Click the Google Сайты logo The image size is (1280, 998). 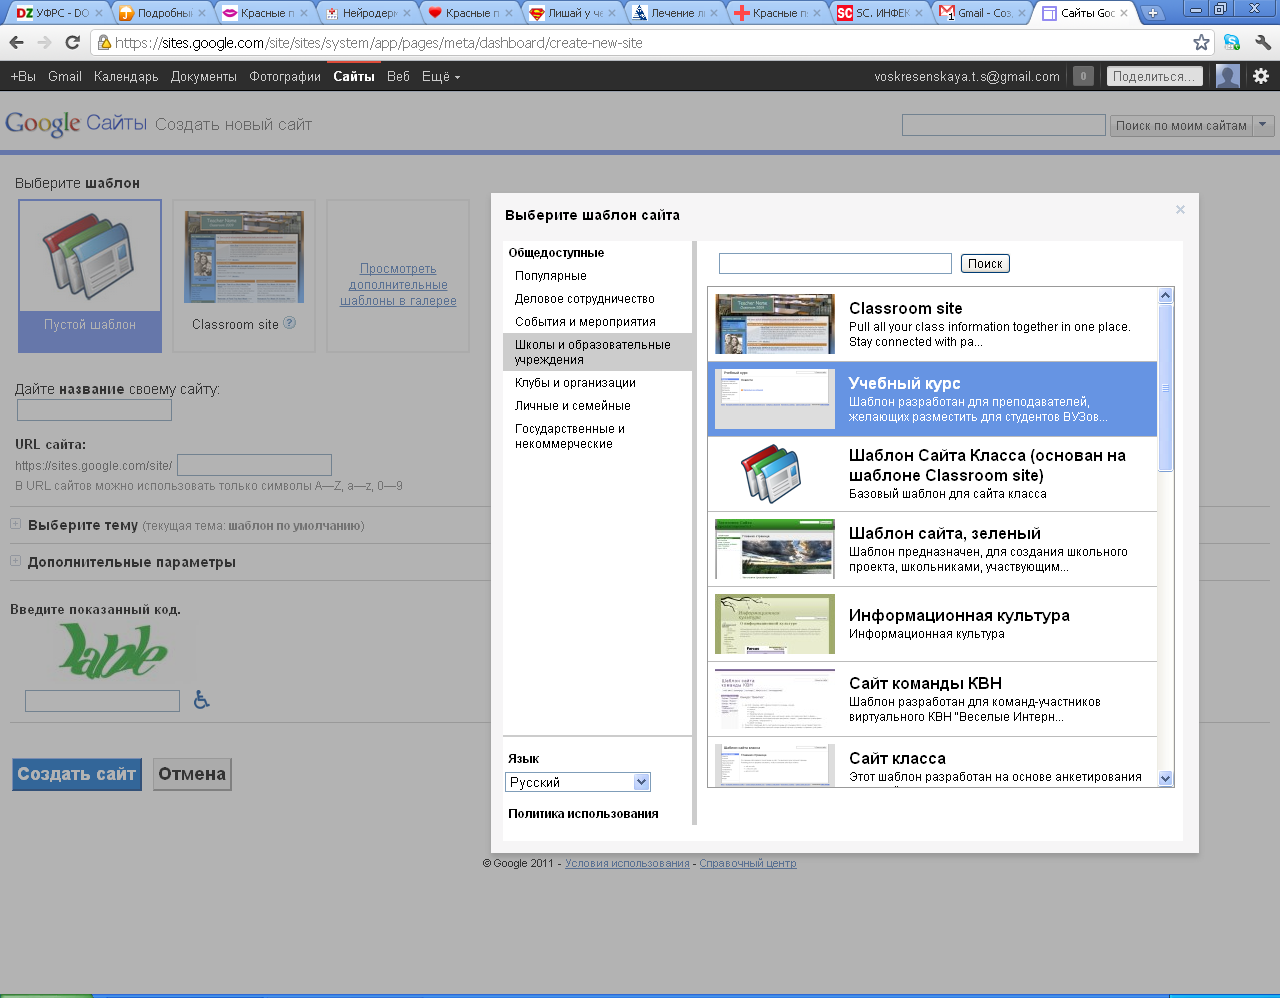(76, 124)
